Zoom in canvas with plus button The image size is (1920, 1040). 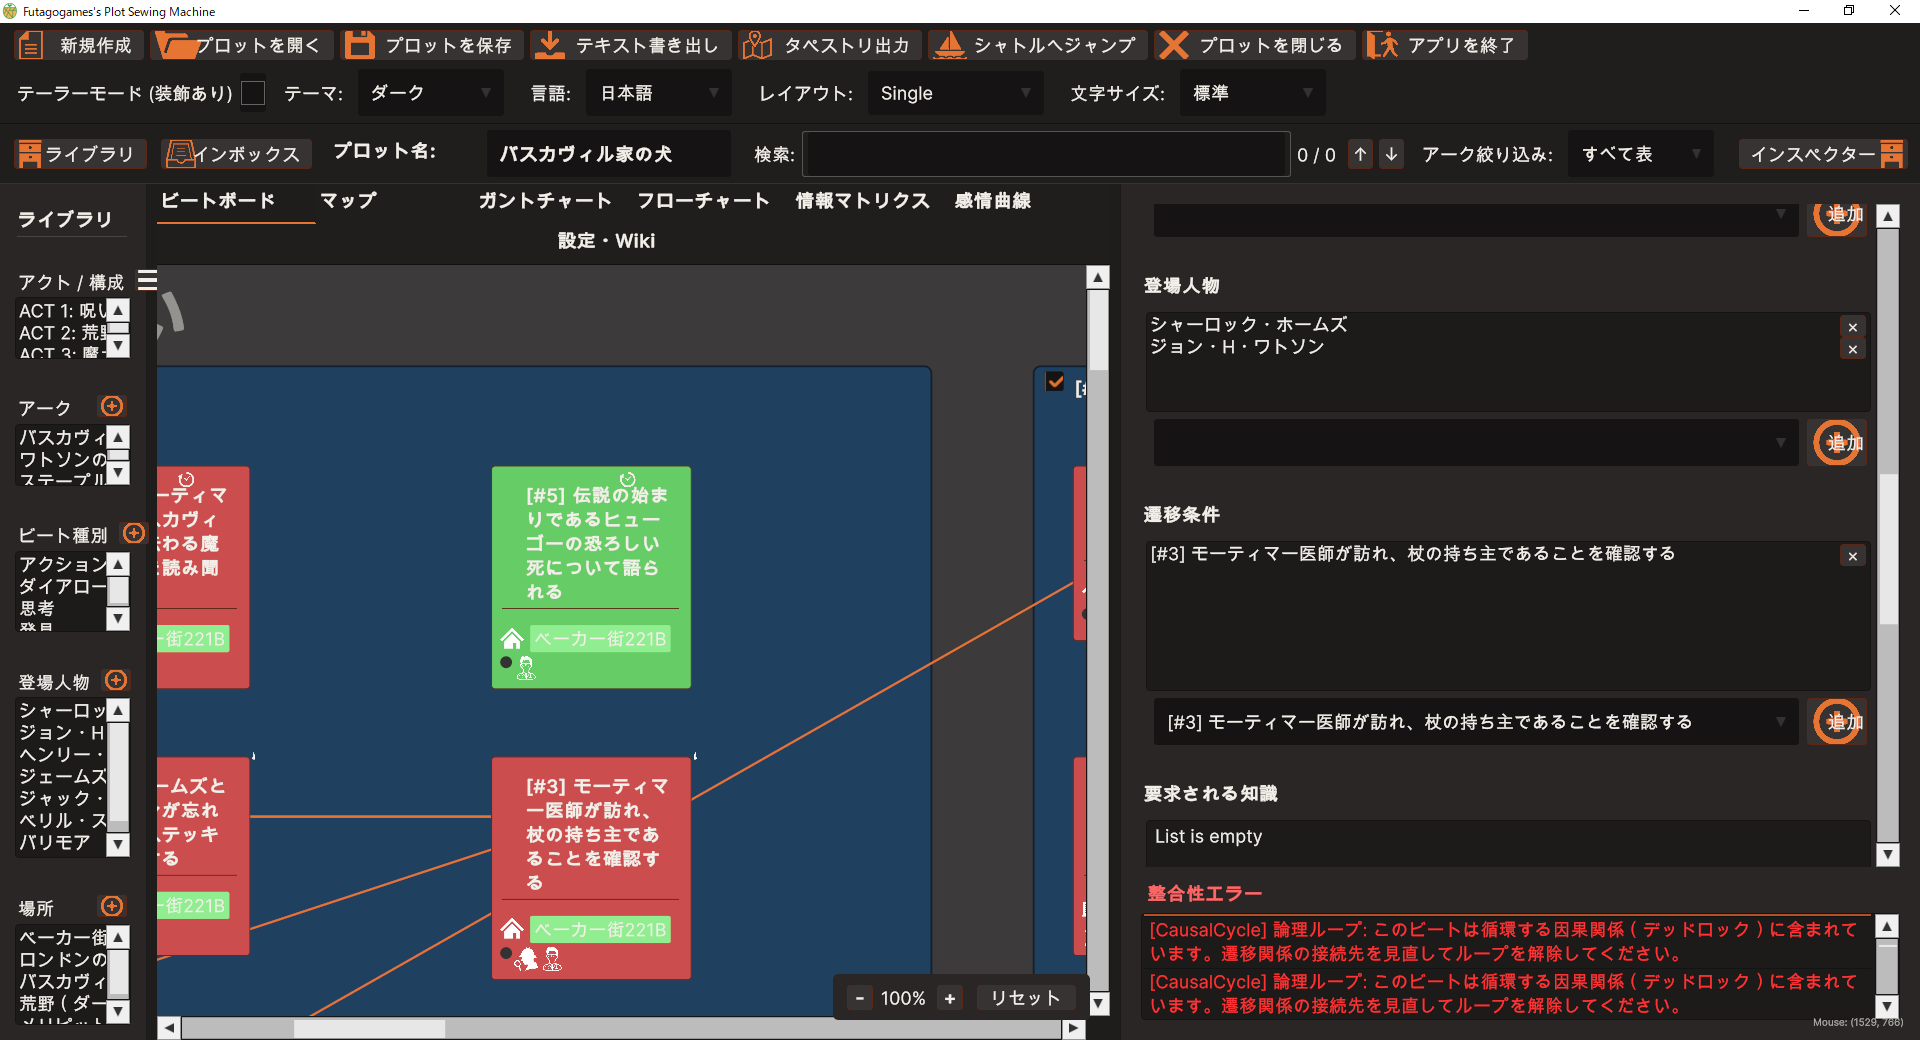click(950, 997)
